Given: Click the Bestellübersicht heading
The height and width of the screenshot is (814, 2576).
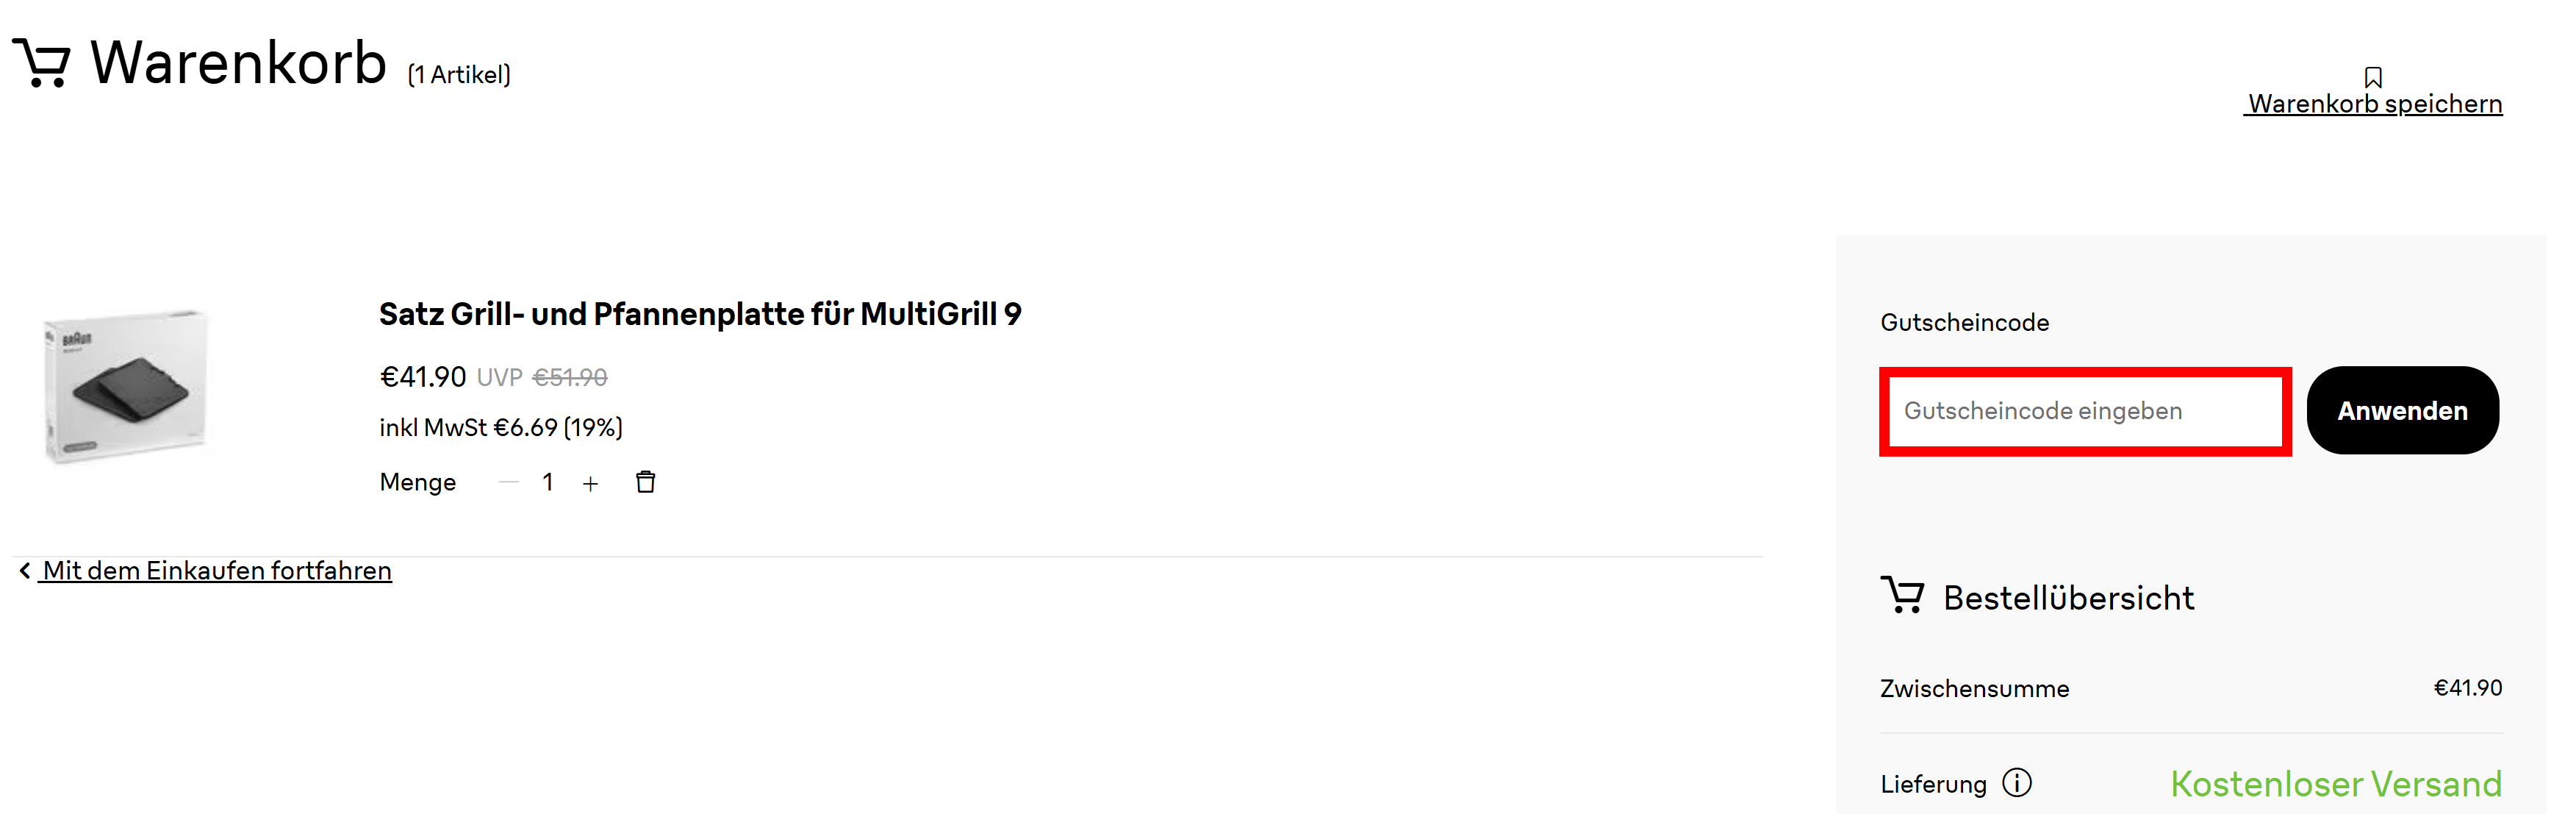Looking at the screenshot, I should pyautogui.click(x=2068, y=598).
